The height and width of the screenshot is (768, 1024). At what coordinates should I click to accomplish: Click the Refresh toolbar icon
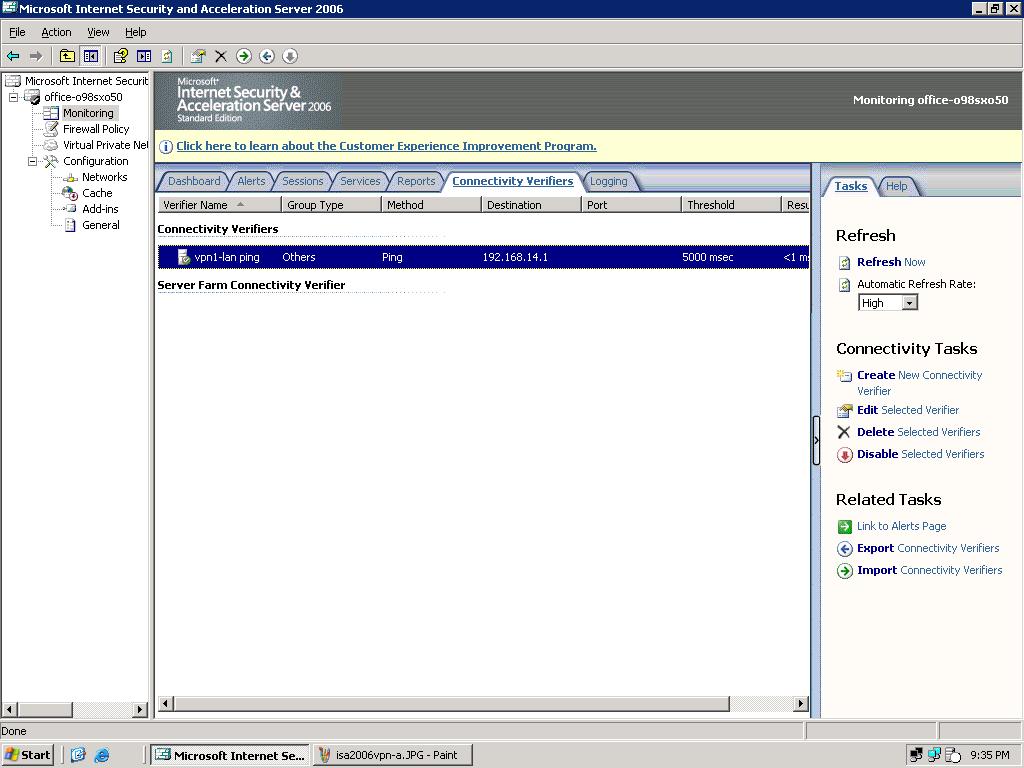pyautogui.click(x=167, y=56)
